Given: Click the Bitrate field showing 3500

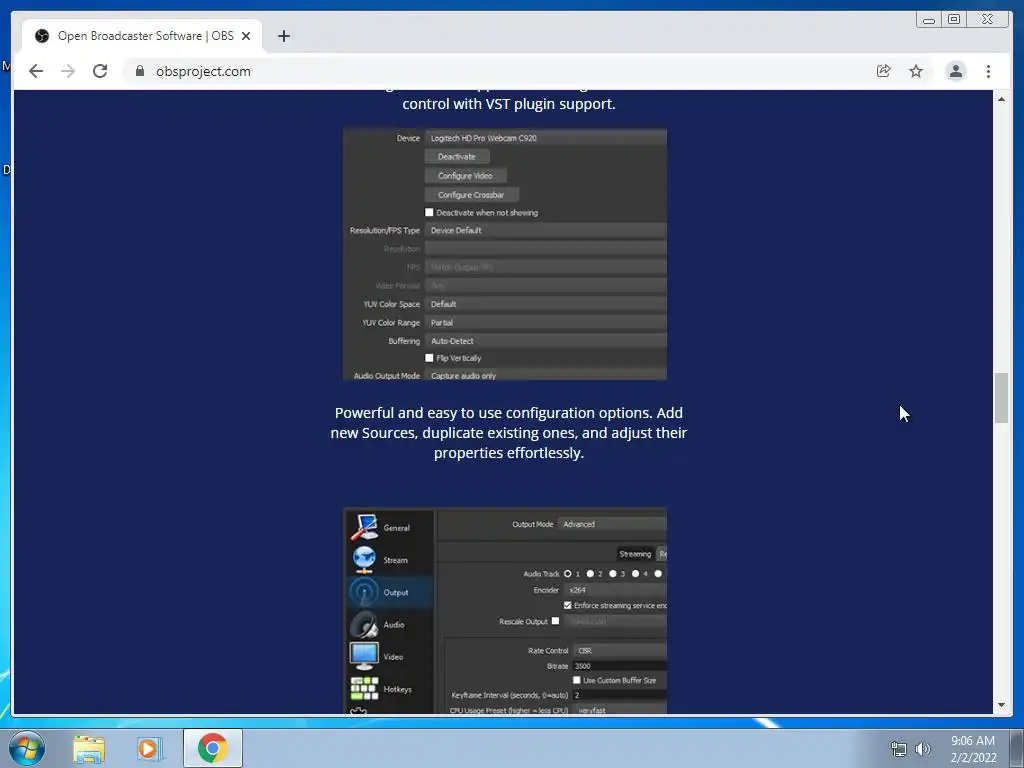Looking at the screenshot, I should pyautogui.click(x=620, y=666).
